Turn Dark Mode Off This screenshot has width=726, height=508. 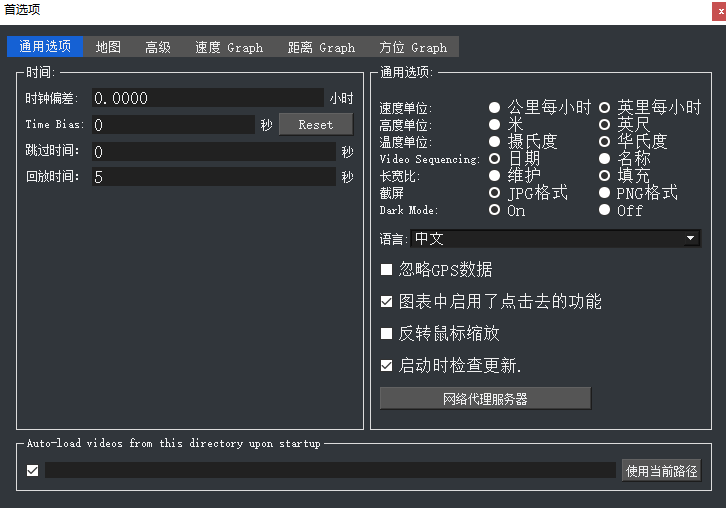pyautogui.click(x=621, y=210)
